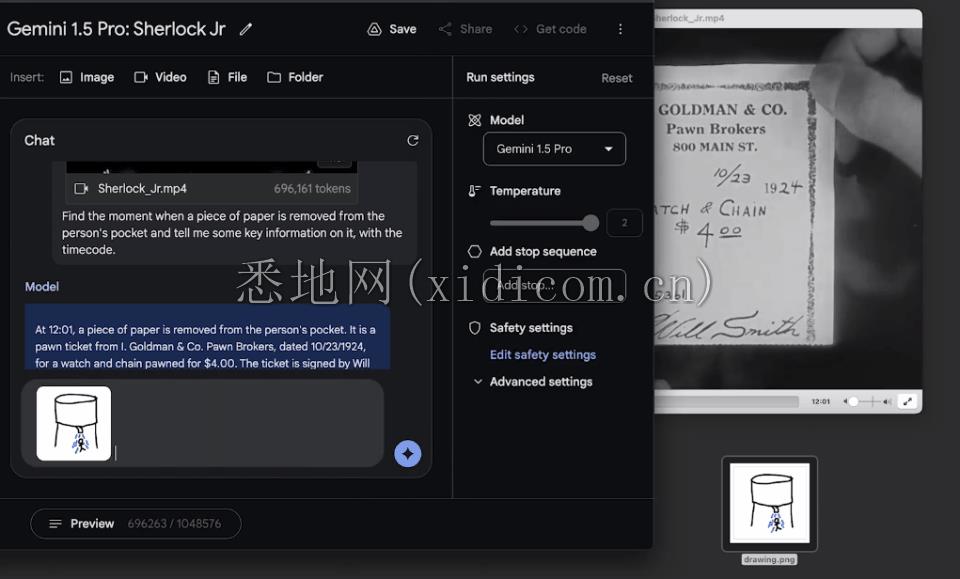This screenshot has width=960, height=579.
Task: Click the Add stop sequence field
Action: 553,285
